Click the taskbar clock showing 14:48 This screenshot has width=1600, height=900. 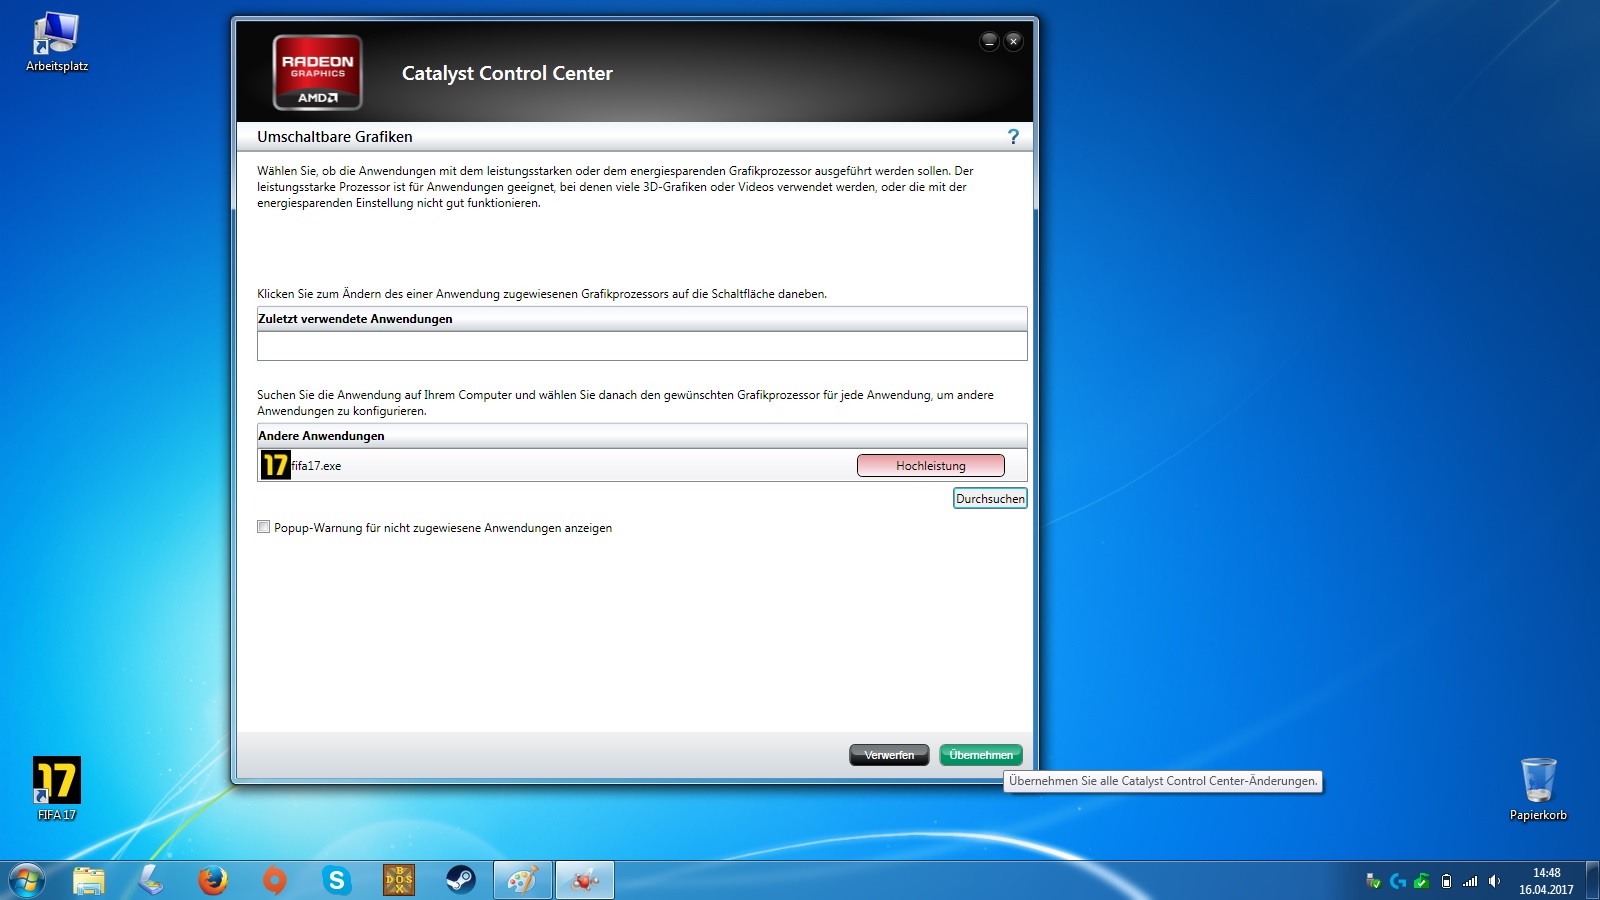click(x=1546, y=881)
